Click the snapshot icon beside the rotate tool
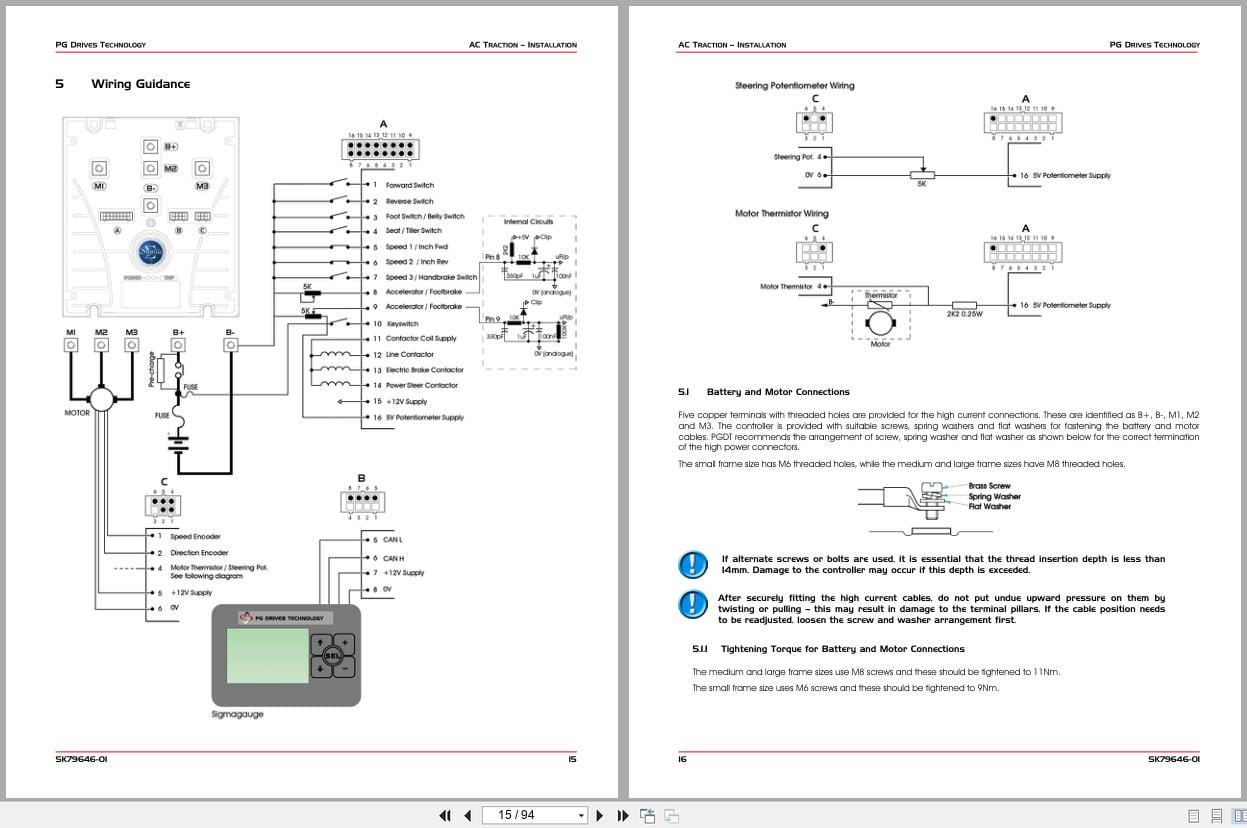The height and width of the screenshot is (828, 1247). [x=672, y=816]
